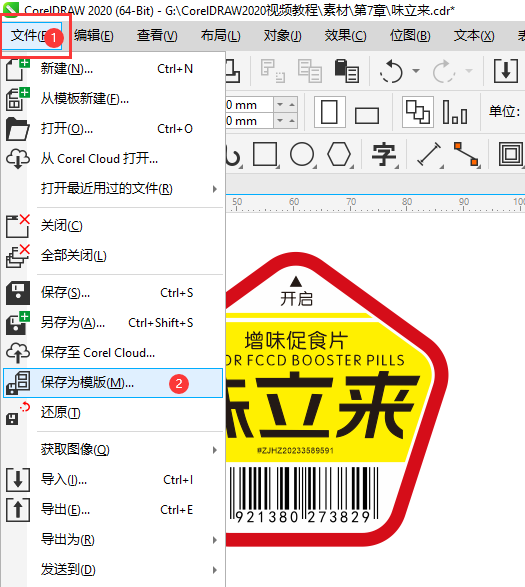Image resolution: width=525 pixels, height=587 pixels.
Task: Select the Text tool 字
Action: click(x=384, y=154)
